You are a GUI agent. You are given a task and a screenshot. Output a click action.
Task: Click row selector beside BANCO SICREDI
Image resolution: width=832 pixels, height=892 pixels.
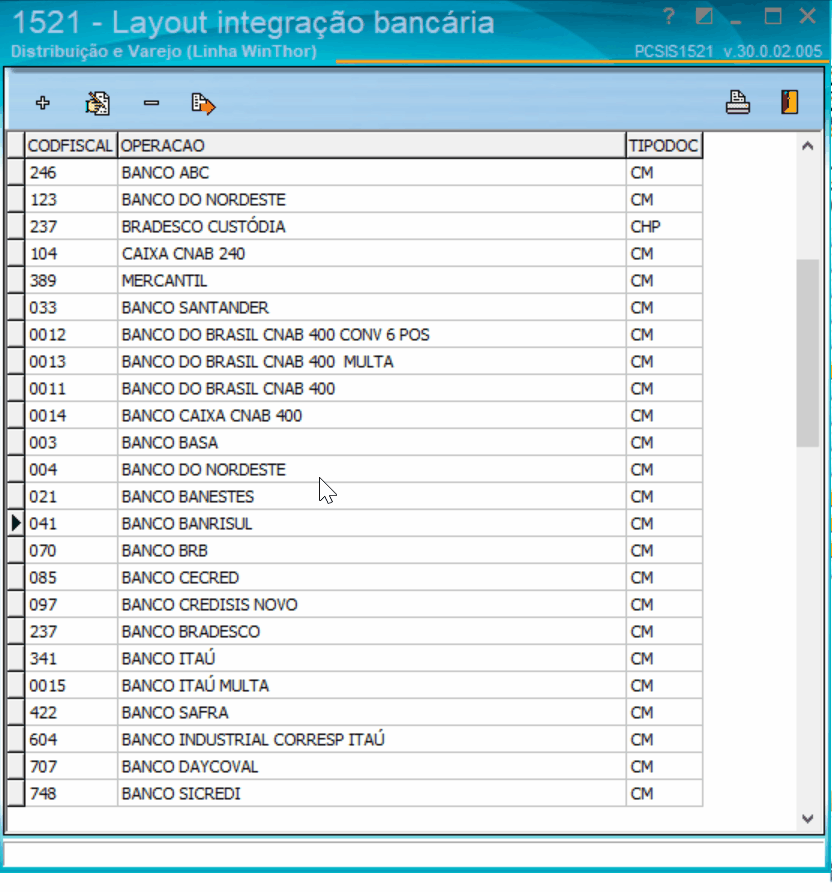click(x=16, y=794)
